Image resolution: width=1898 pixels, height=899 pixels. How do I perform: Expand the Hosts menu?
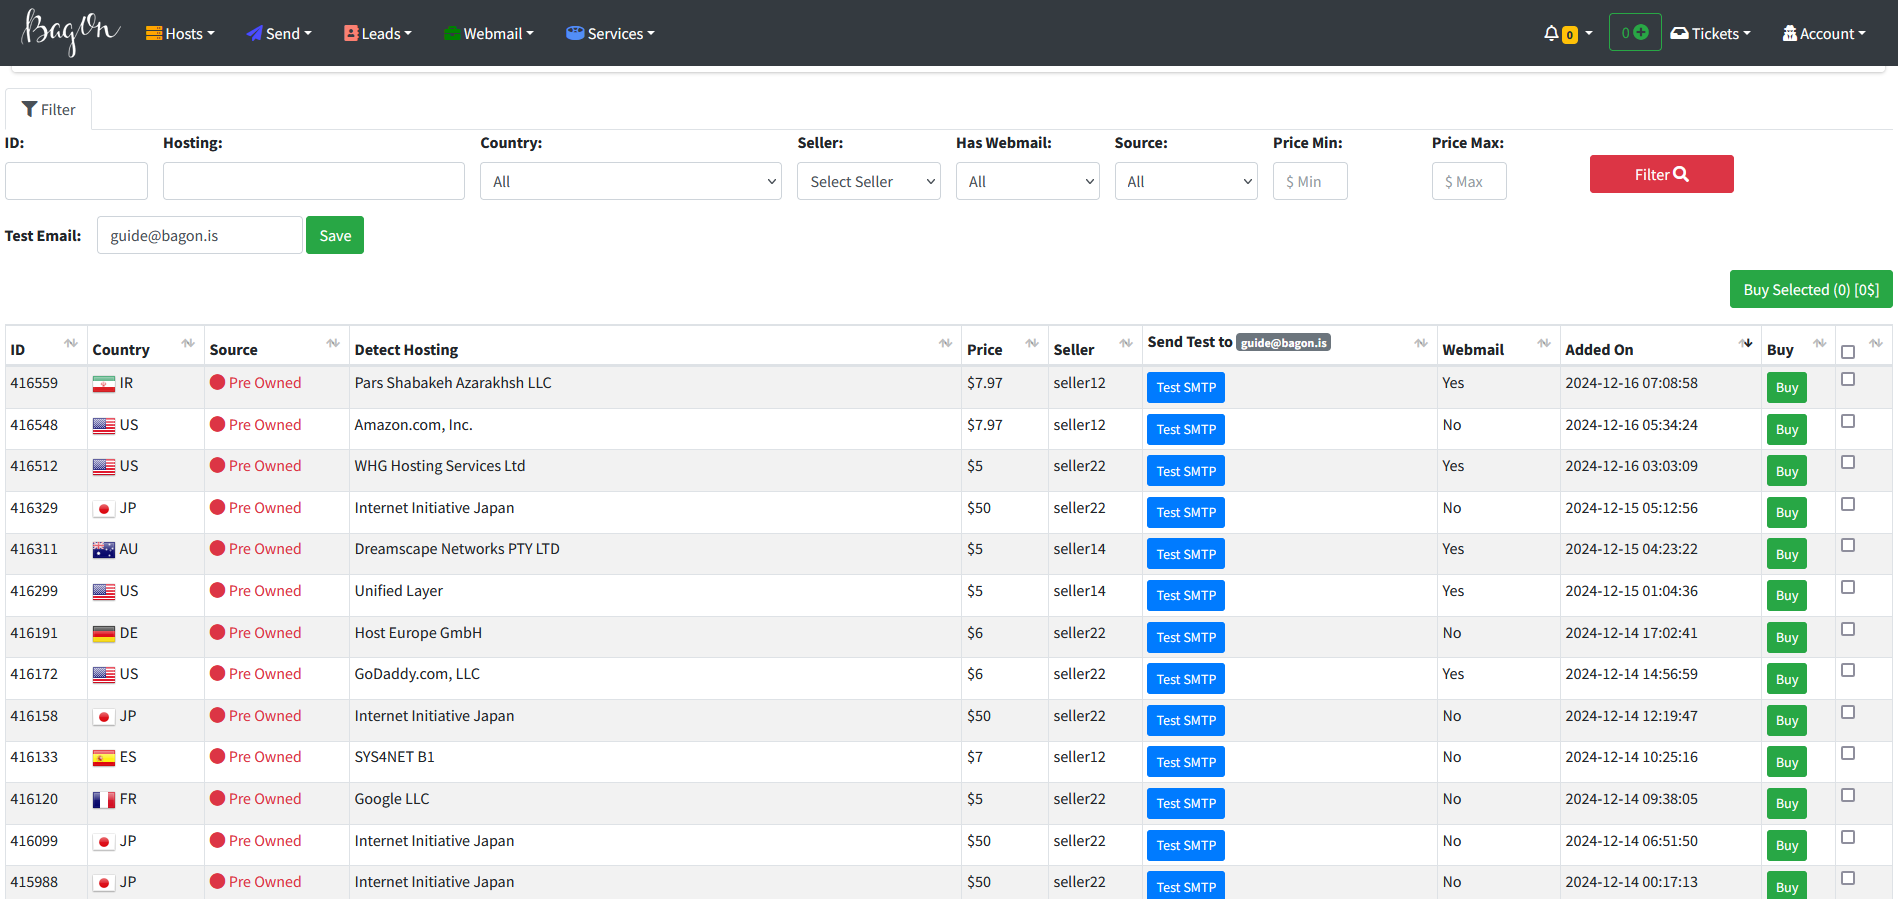point(180,33)
